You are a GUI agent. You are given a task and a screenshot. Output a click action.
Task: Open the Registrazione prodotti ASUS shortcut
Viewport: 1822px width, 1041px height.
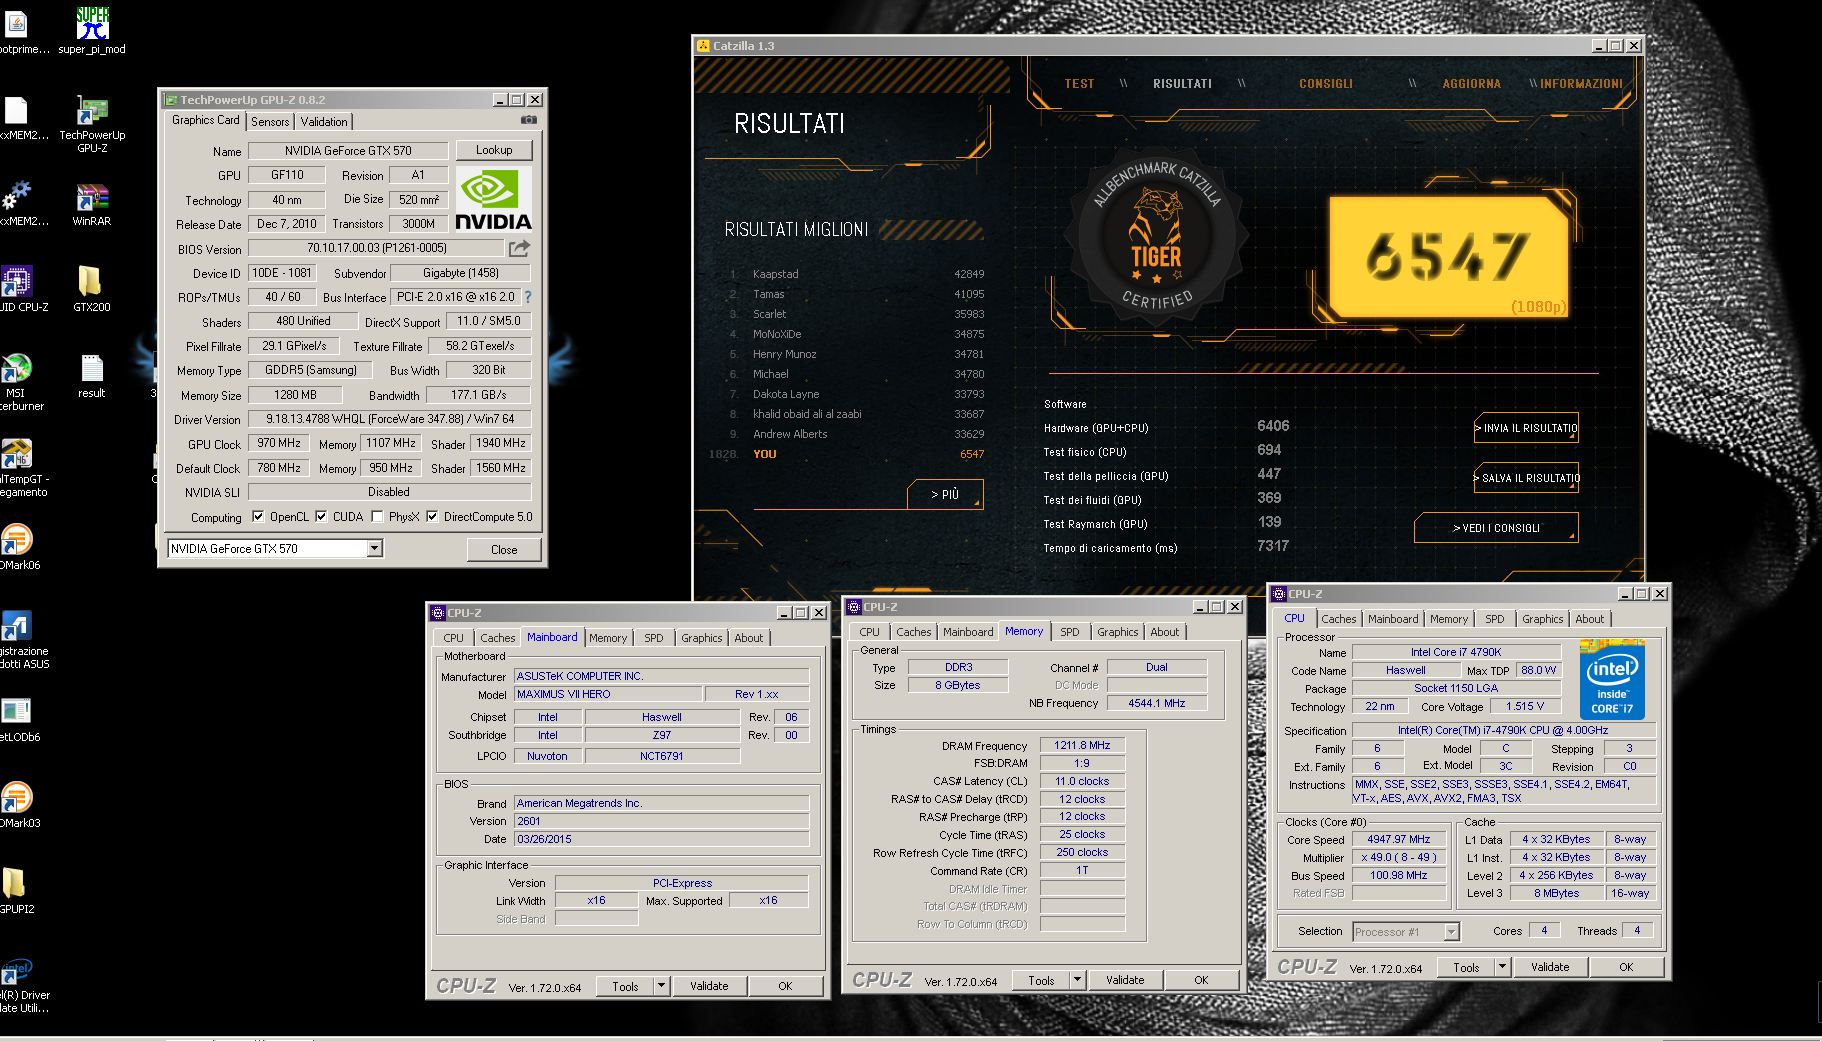point(20,640)
